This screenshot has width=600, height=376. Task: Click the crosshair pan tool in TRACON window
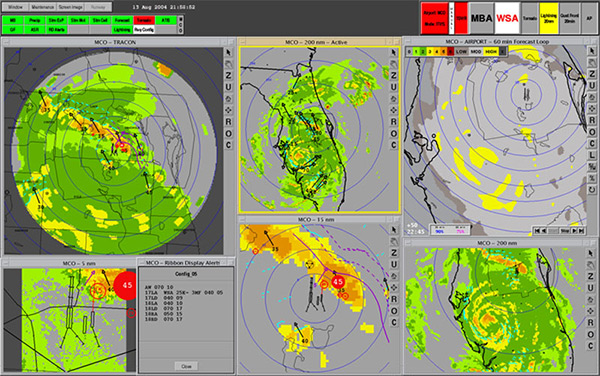point(228,110)
